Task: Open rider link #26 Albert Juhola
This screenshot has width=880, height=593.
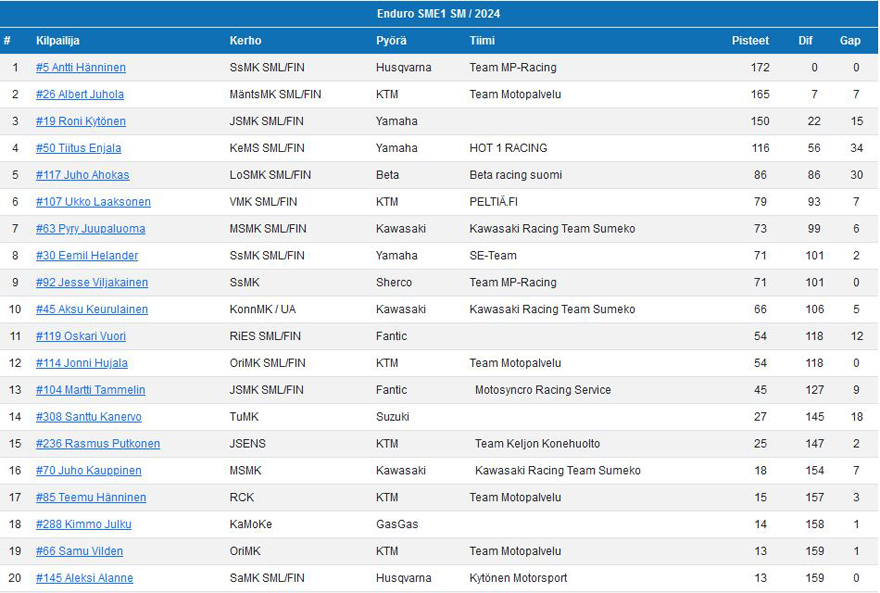Action: point(80,94)
